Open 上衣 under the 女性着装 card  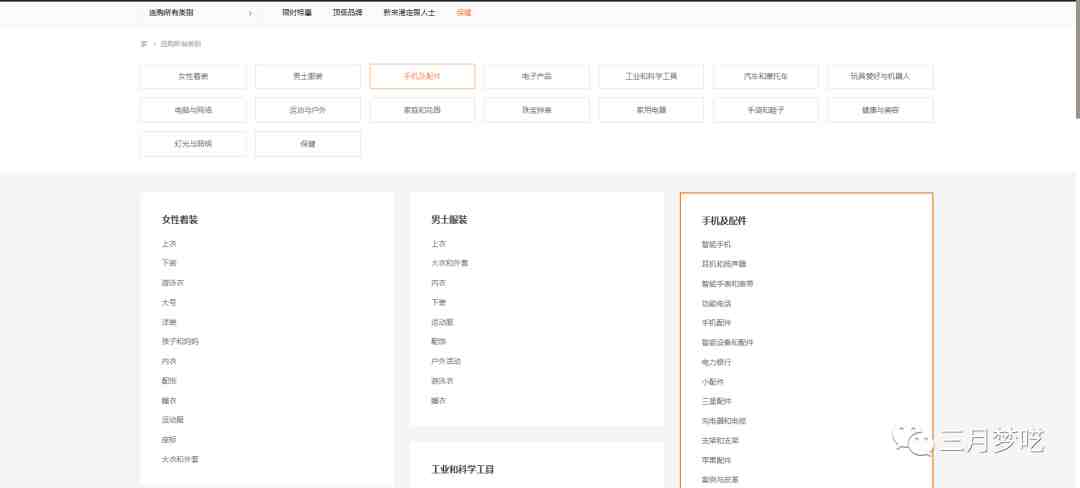[169, 244]
